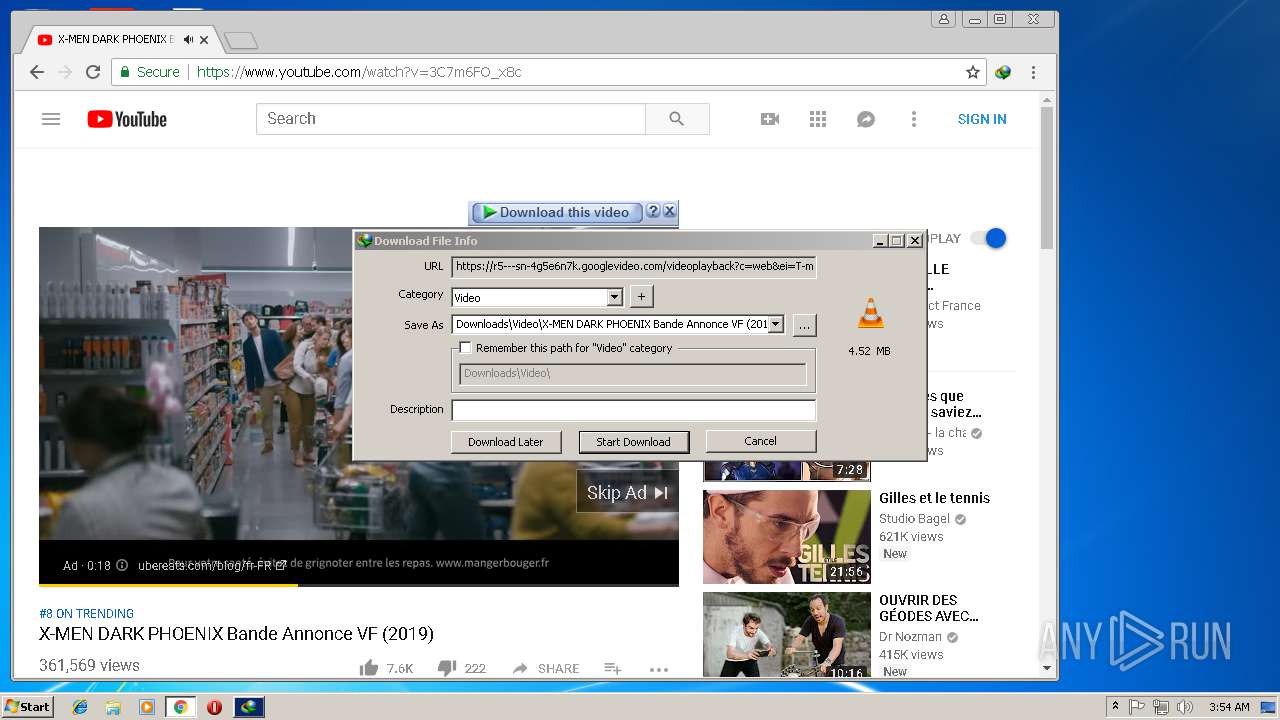Image resolution: width=1280 pixels, height=720 pixels.
Task: Open ad link ubereats.com/blog/fr-FR
Action: (x=212, y=565)
